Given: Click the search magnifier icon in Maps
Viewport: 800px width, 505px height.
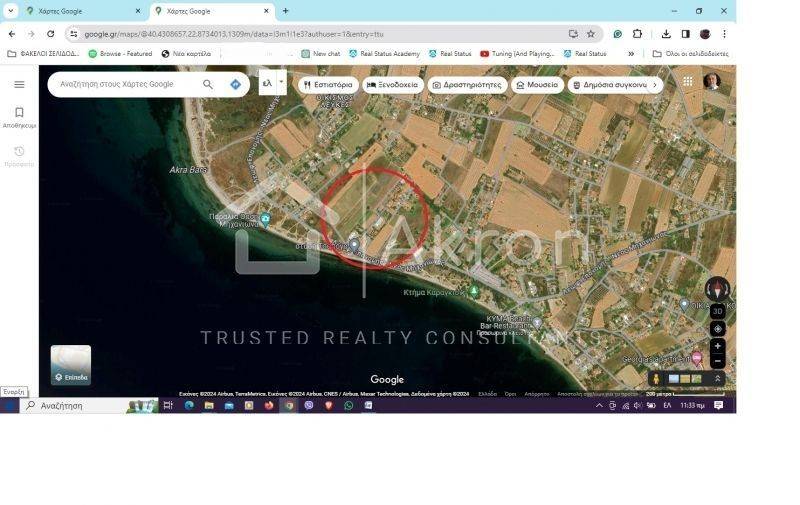Looking at the screenshot, I should pyautogui.click(x=208, y=85).
